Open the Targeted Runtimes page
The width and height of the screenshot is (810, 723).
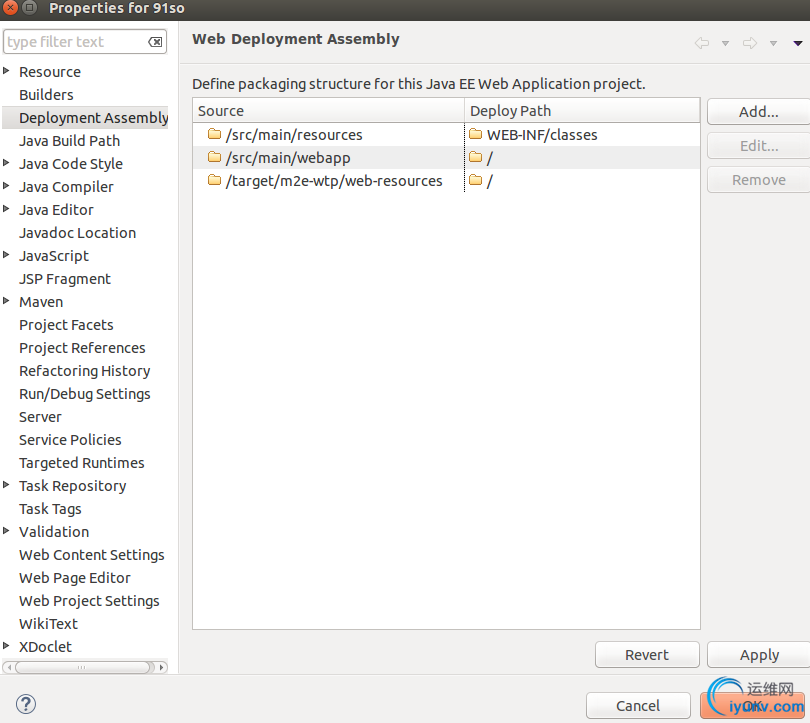point(82,463)
